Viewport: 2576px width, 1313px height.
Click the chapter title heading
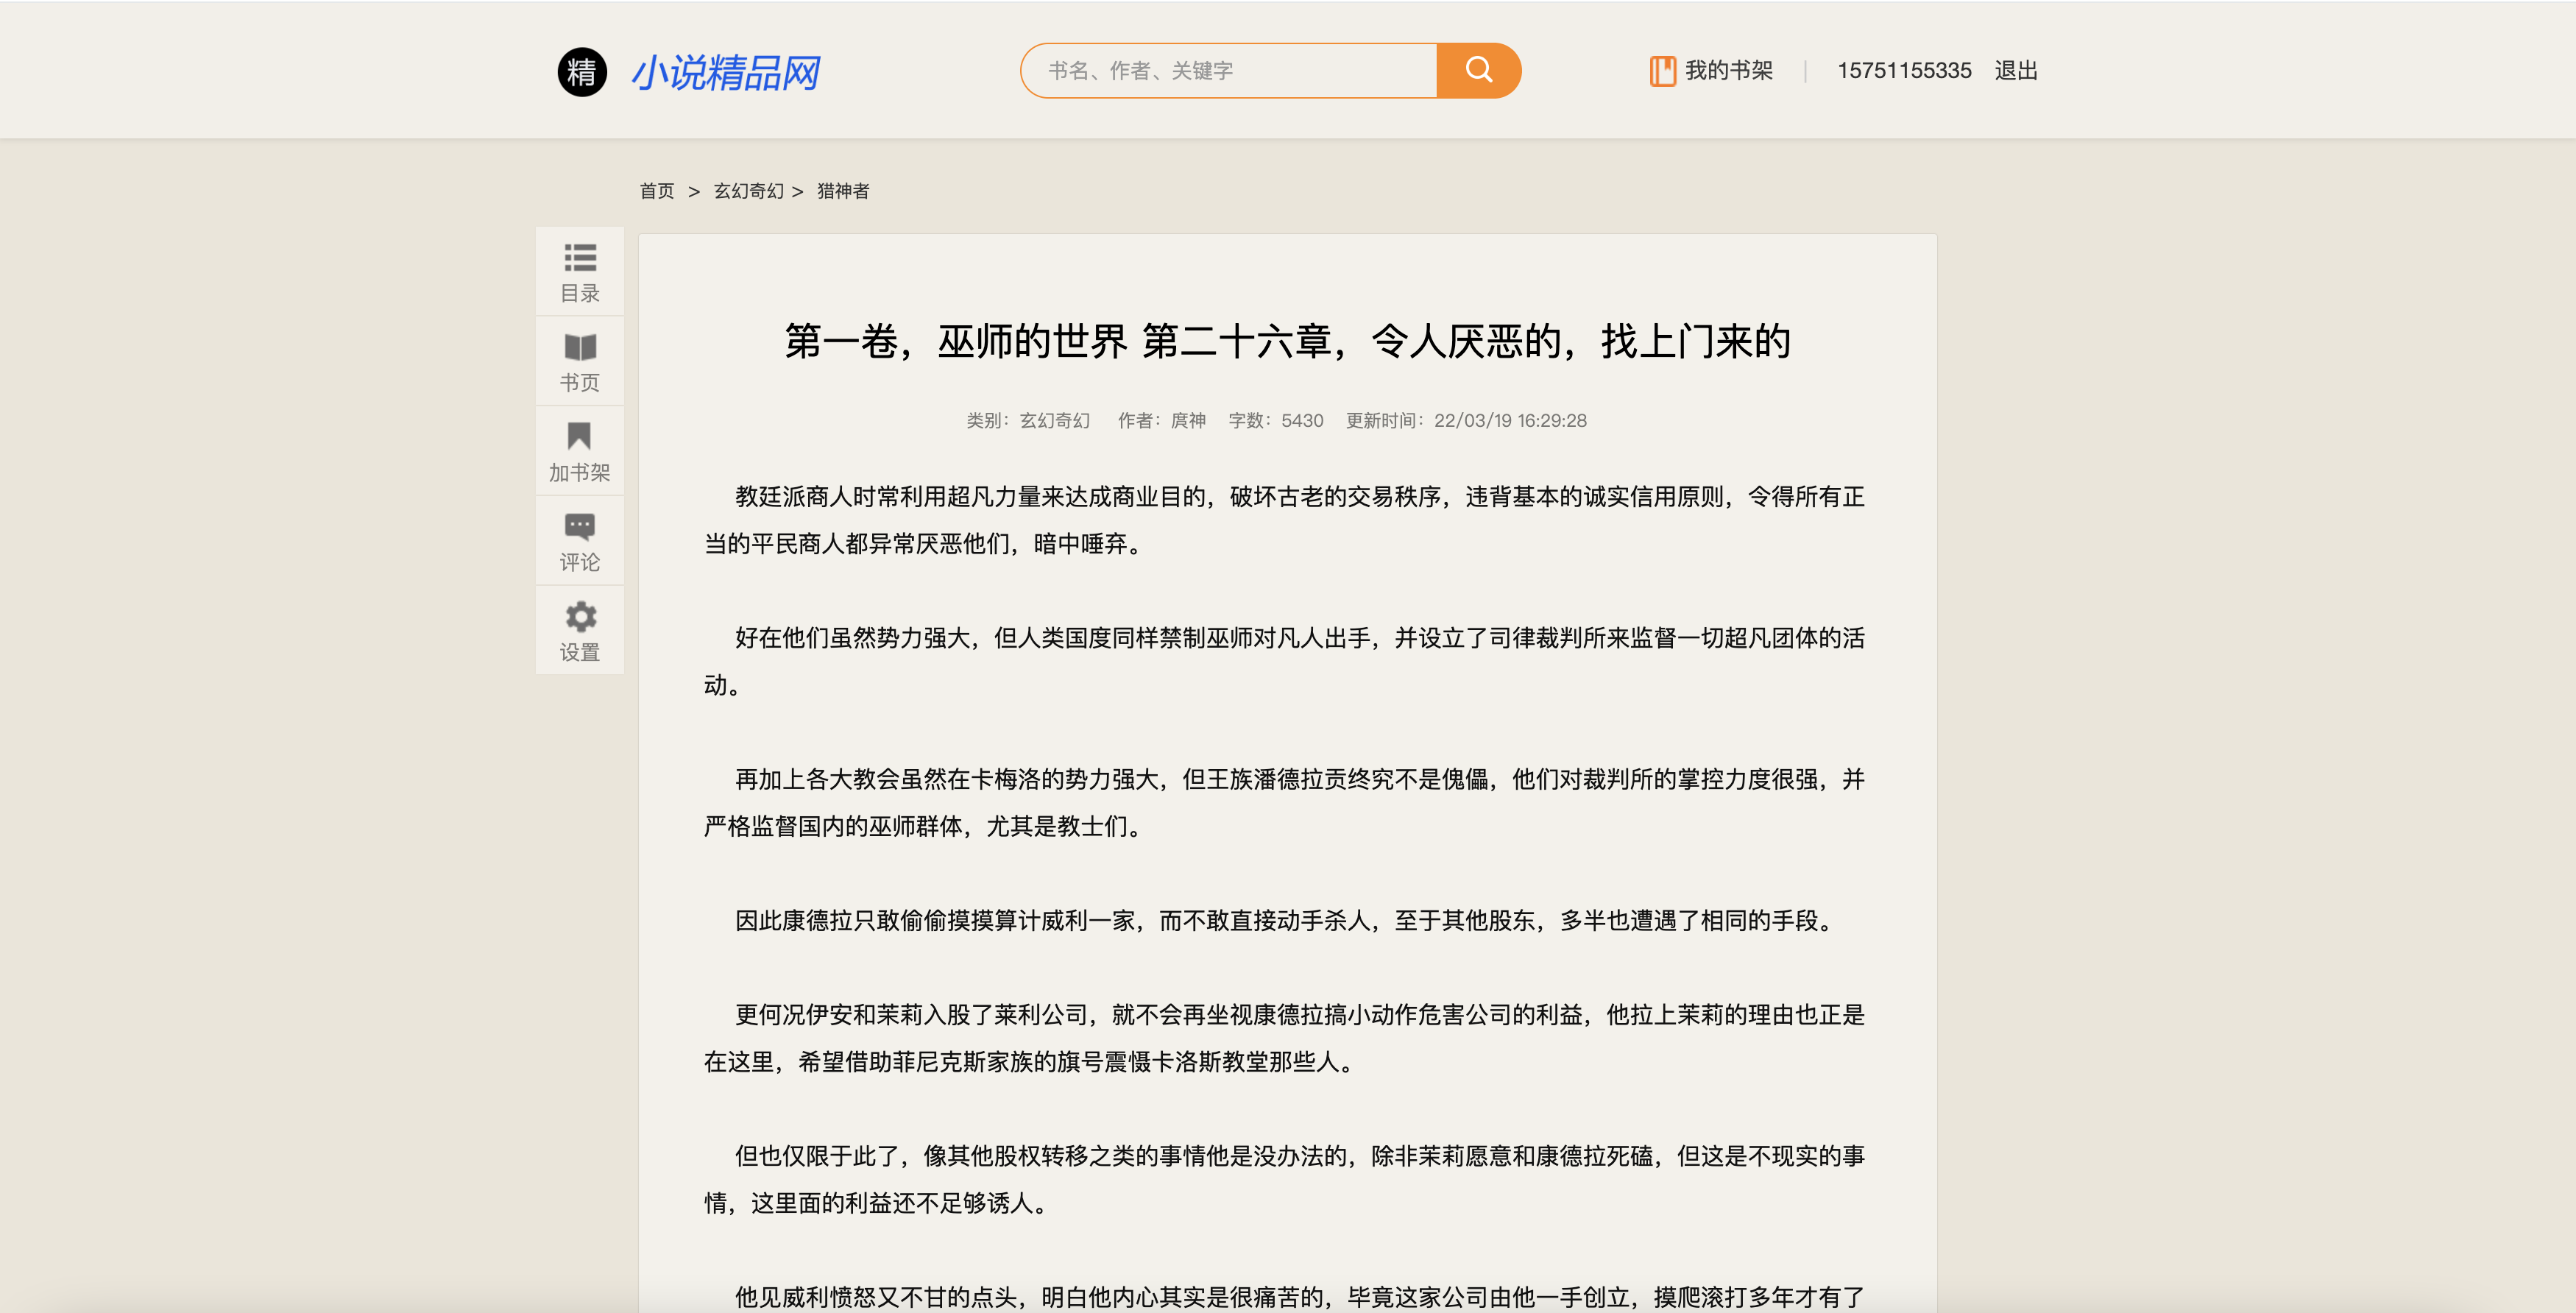(x=1287, y=342)
